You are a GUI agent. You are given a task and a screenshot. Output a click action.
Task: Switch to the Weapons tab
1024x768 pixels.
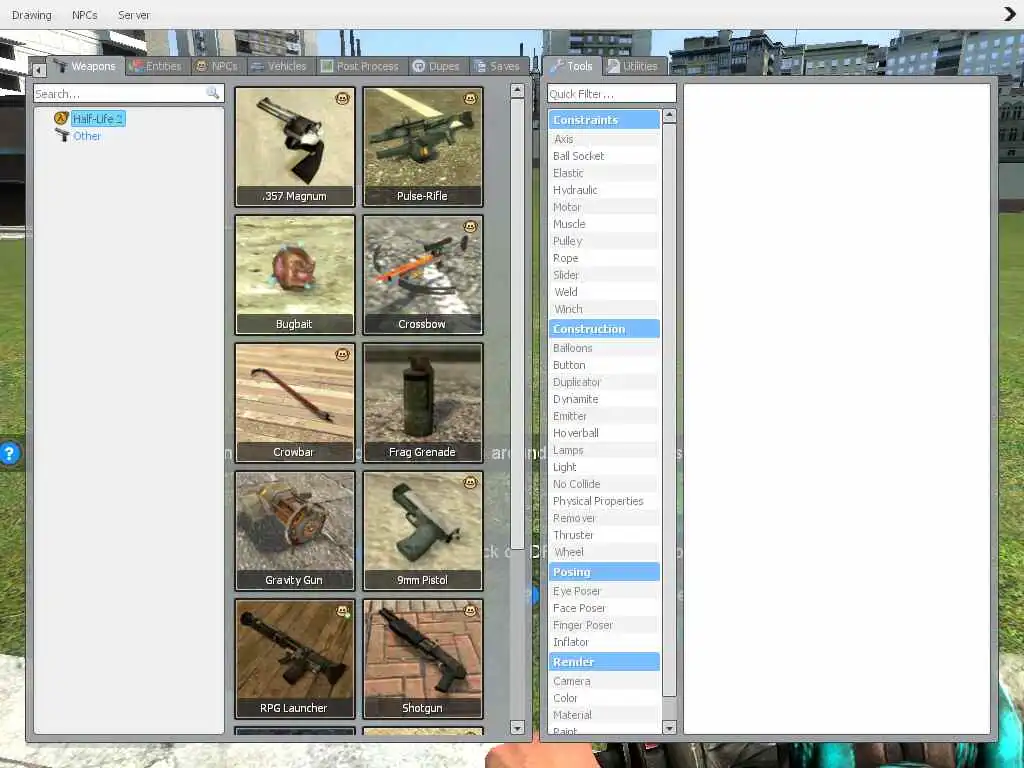[86, 66]
